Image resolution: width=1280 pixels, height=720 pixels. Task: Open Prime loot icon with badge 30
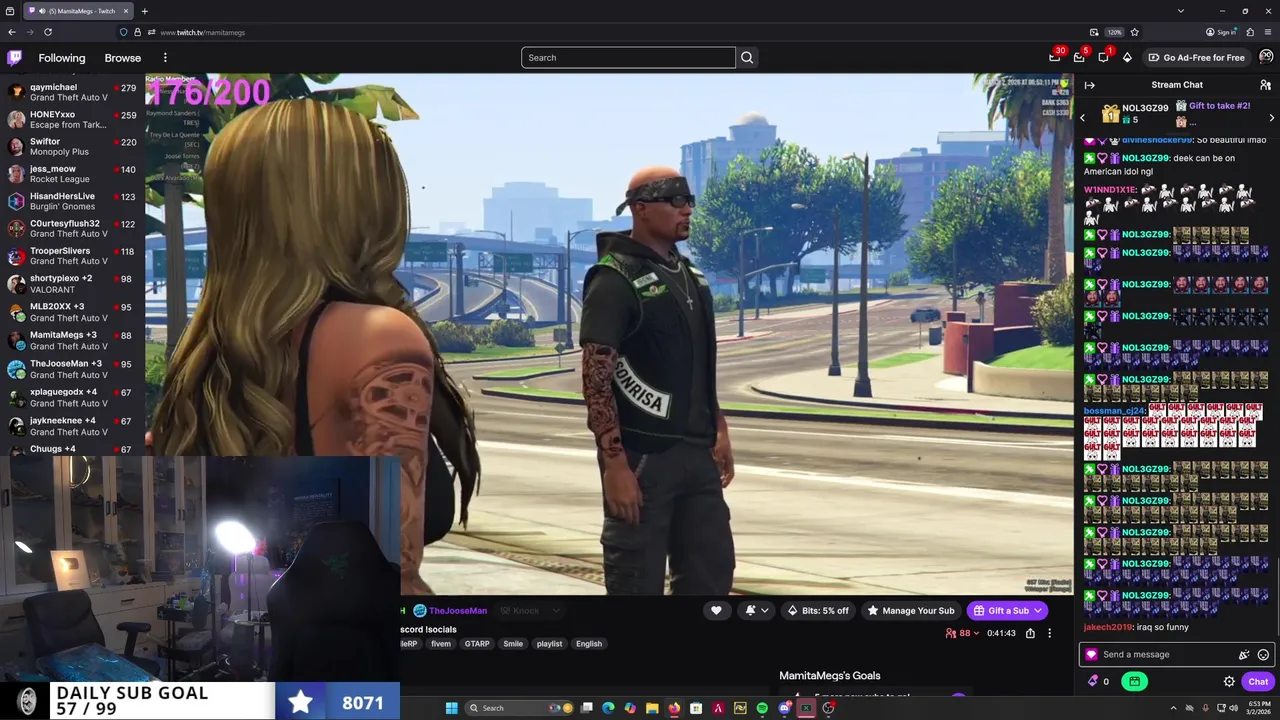coord(1055,57)
